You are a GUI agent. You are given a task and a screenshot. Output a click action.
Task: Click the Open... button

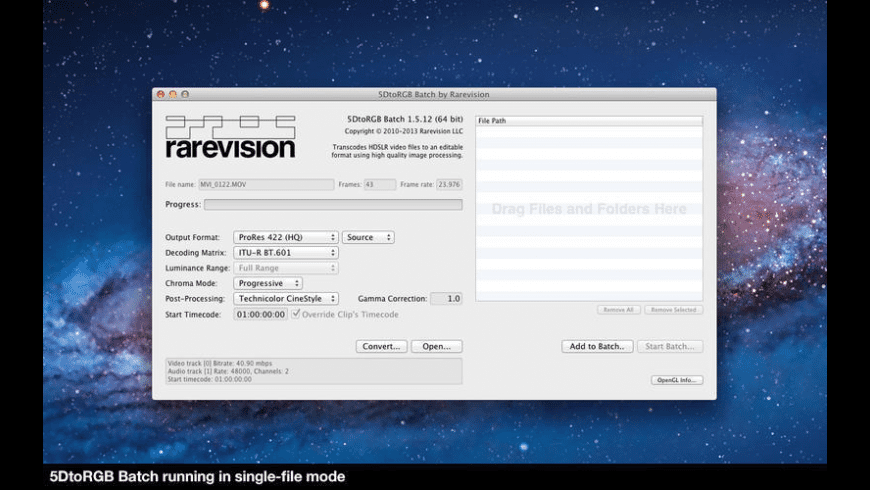pos(437,346)
